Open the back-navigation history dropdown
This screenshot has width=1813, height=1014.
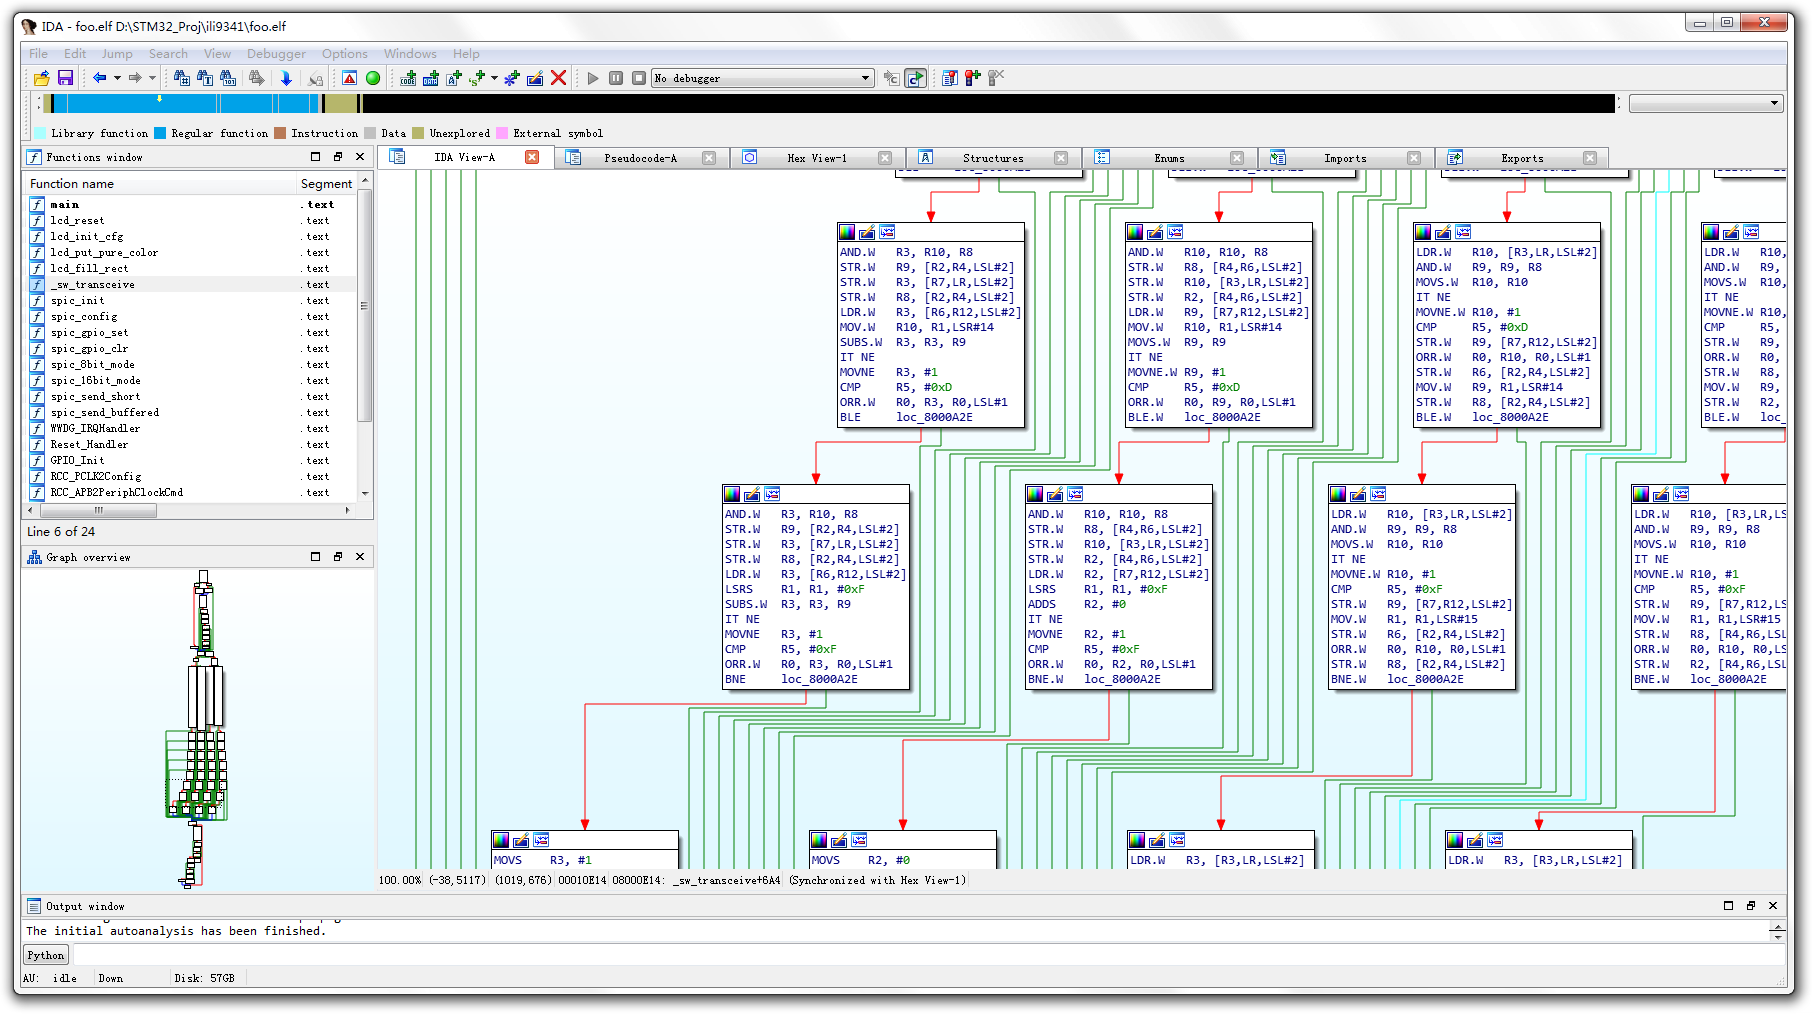point(117,78)
